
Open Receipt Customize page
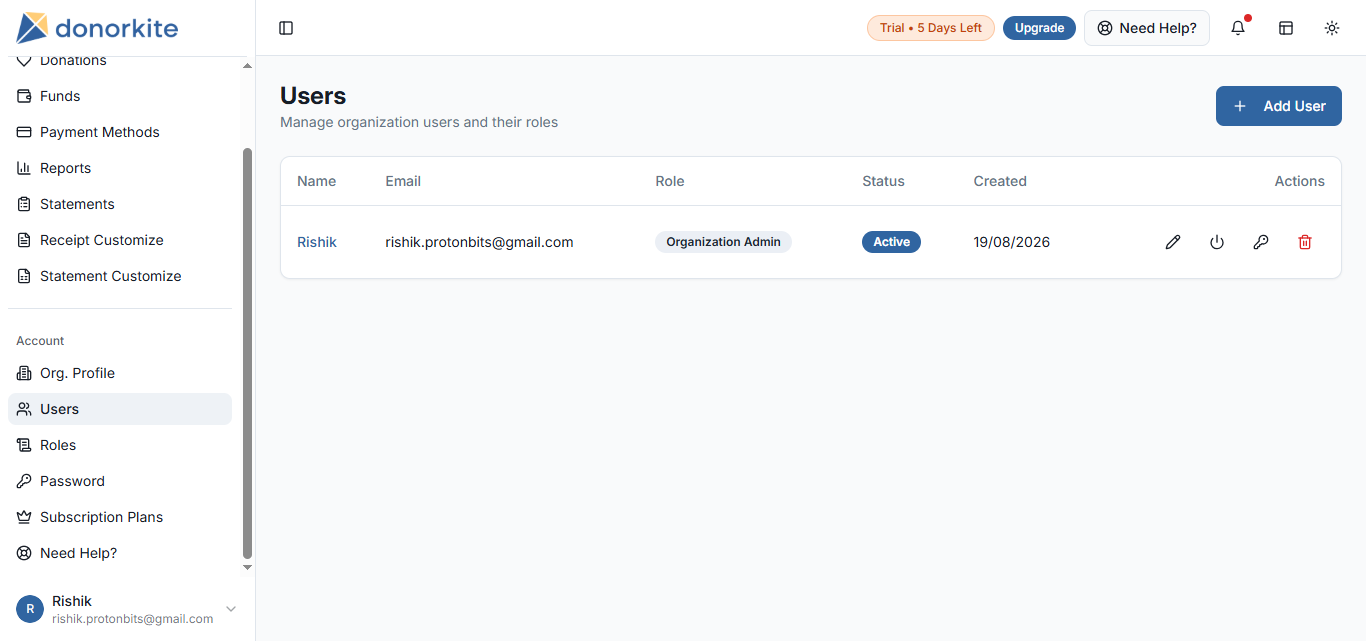(x=120, y=240)
